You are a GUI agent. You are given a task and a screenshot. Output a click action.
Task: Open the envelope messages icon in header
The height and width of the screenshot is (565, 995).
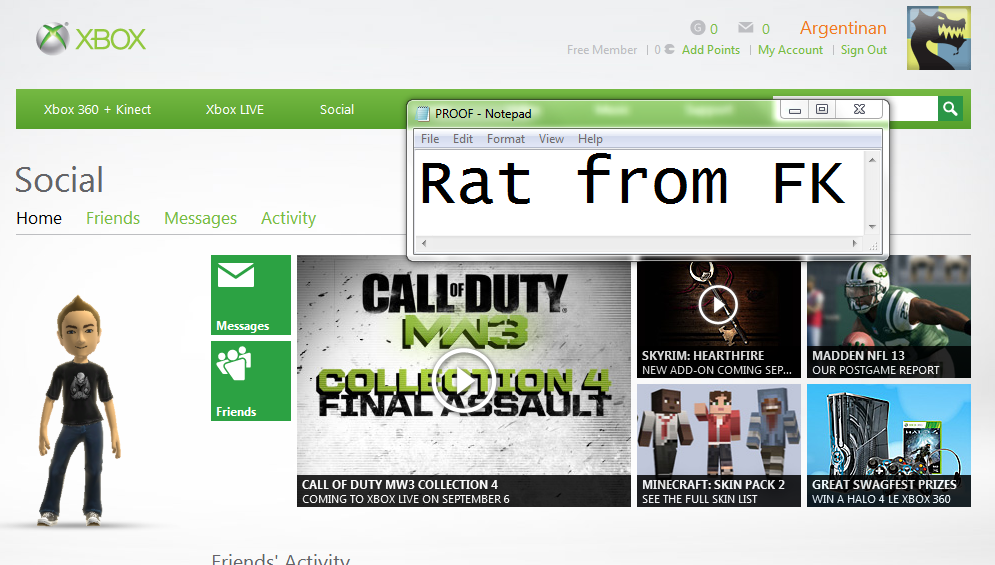pos(746,27)
